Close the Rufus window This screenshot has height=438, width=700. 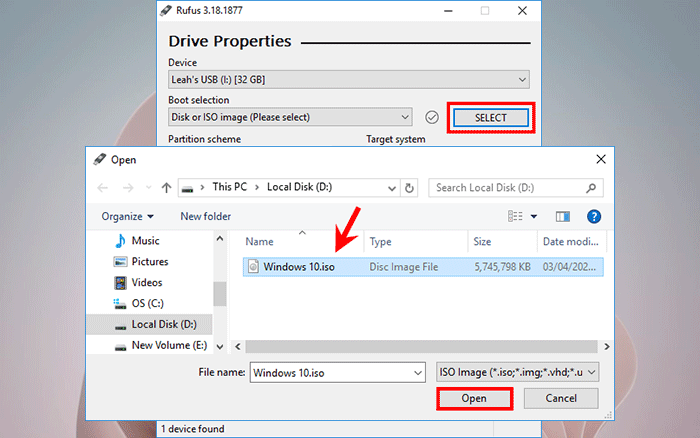[x=522, y=11]
